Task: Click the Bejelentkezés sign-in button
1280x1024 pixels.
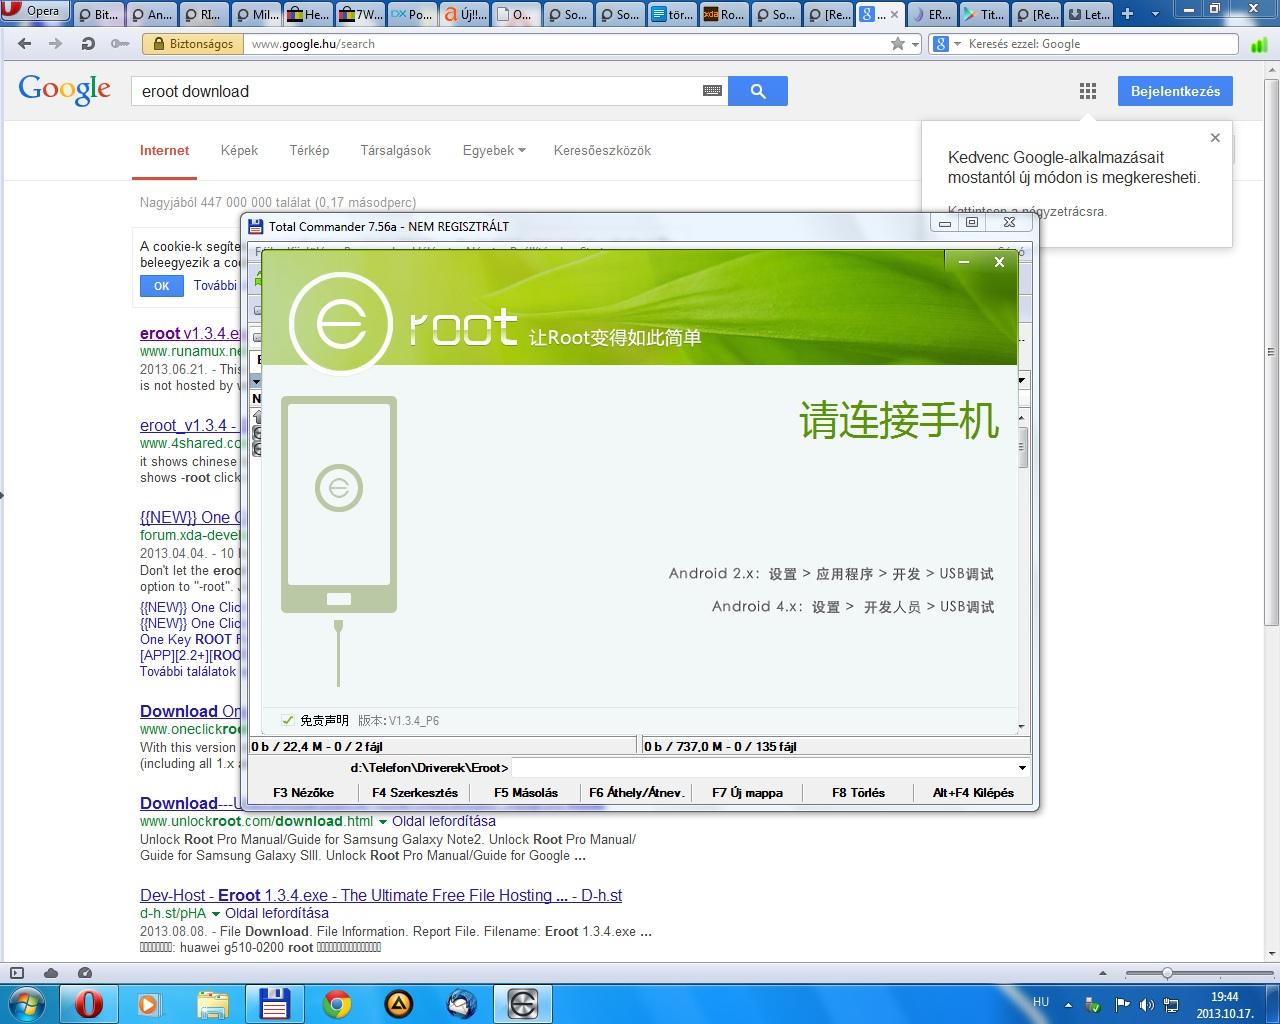Action: [1175, 91]
